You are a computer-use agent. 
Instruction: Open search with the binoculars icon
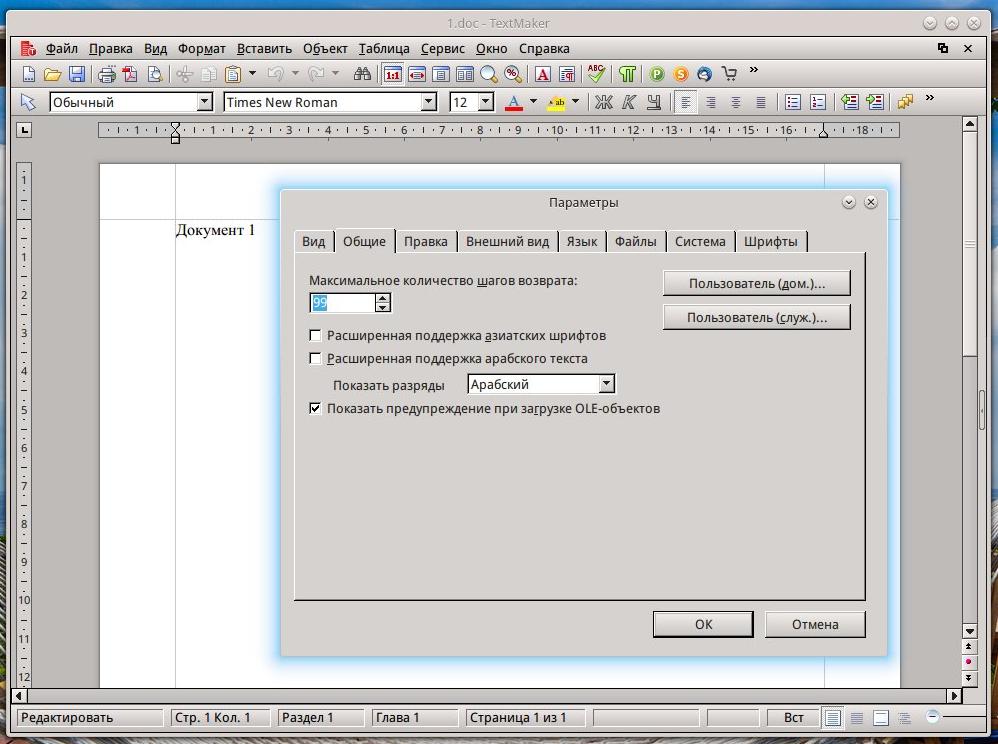pyautogui.click(x=362, y=74)
